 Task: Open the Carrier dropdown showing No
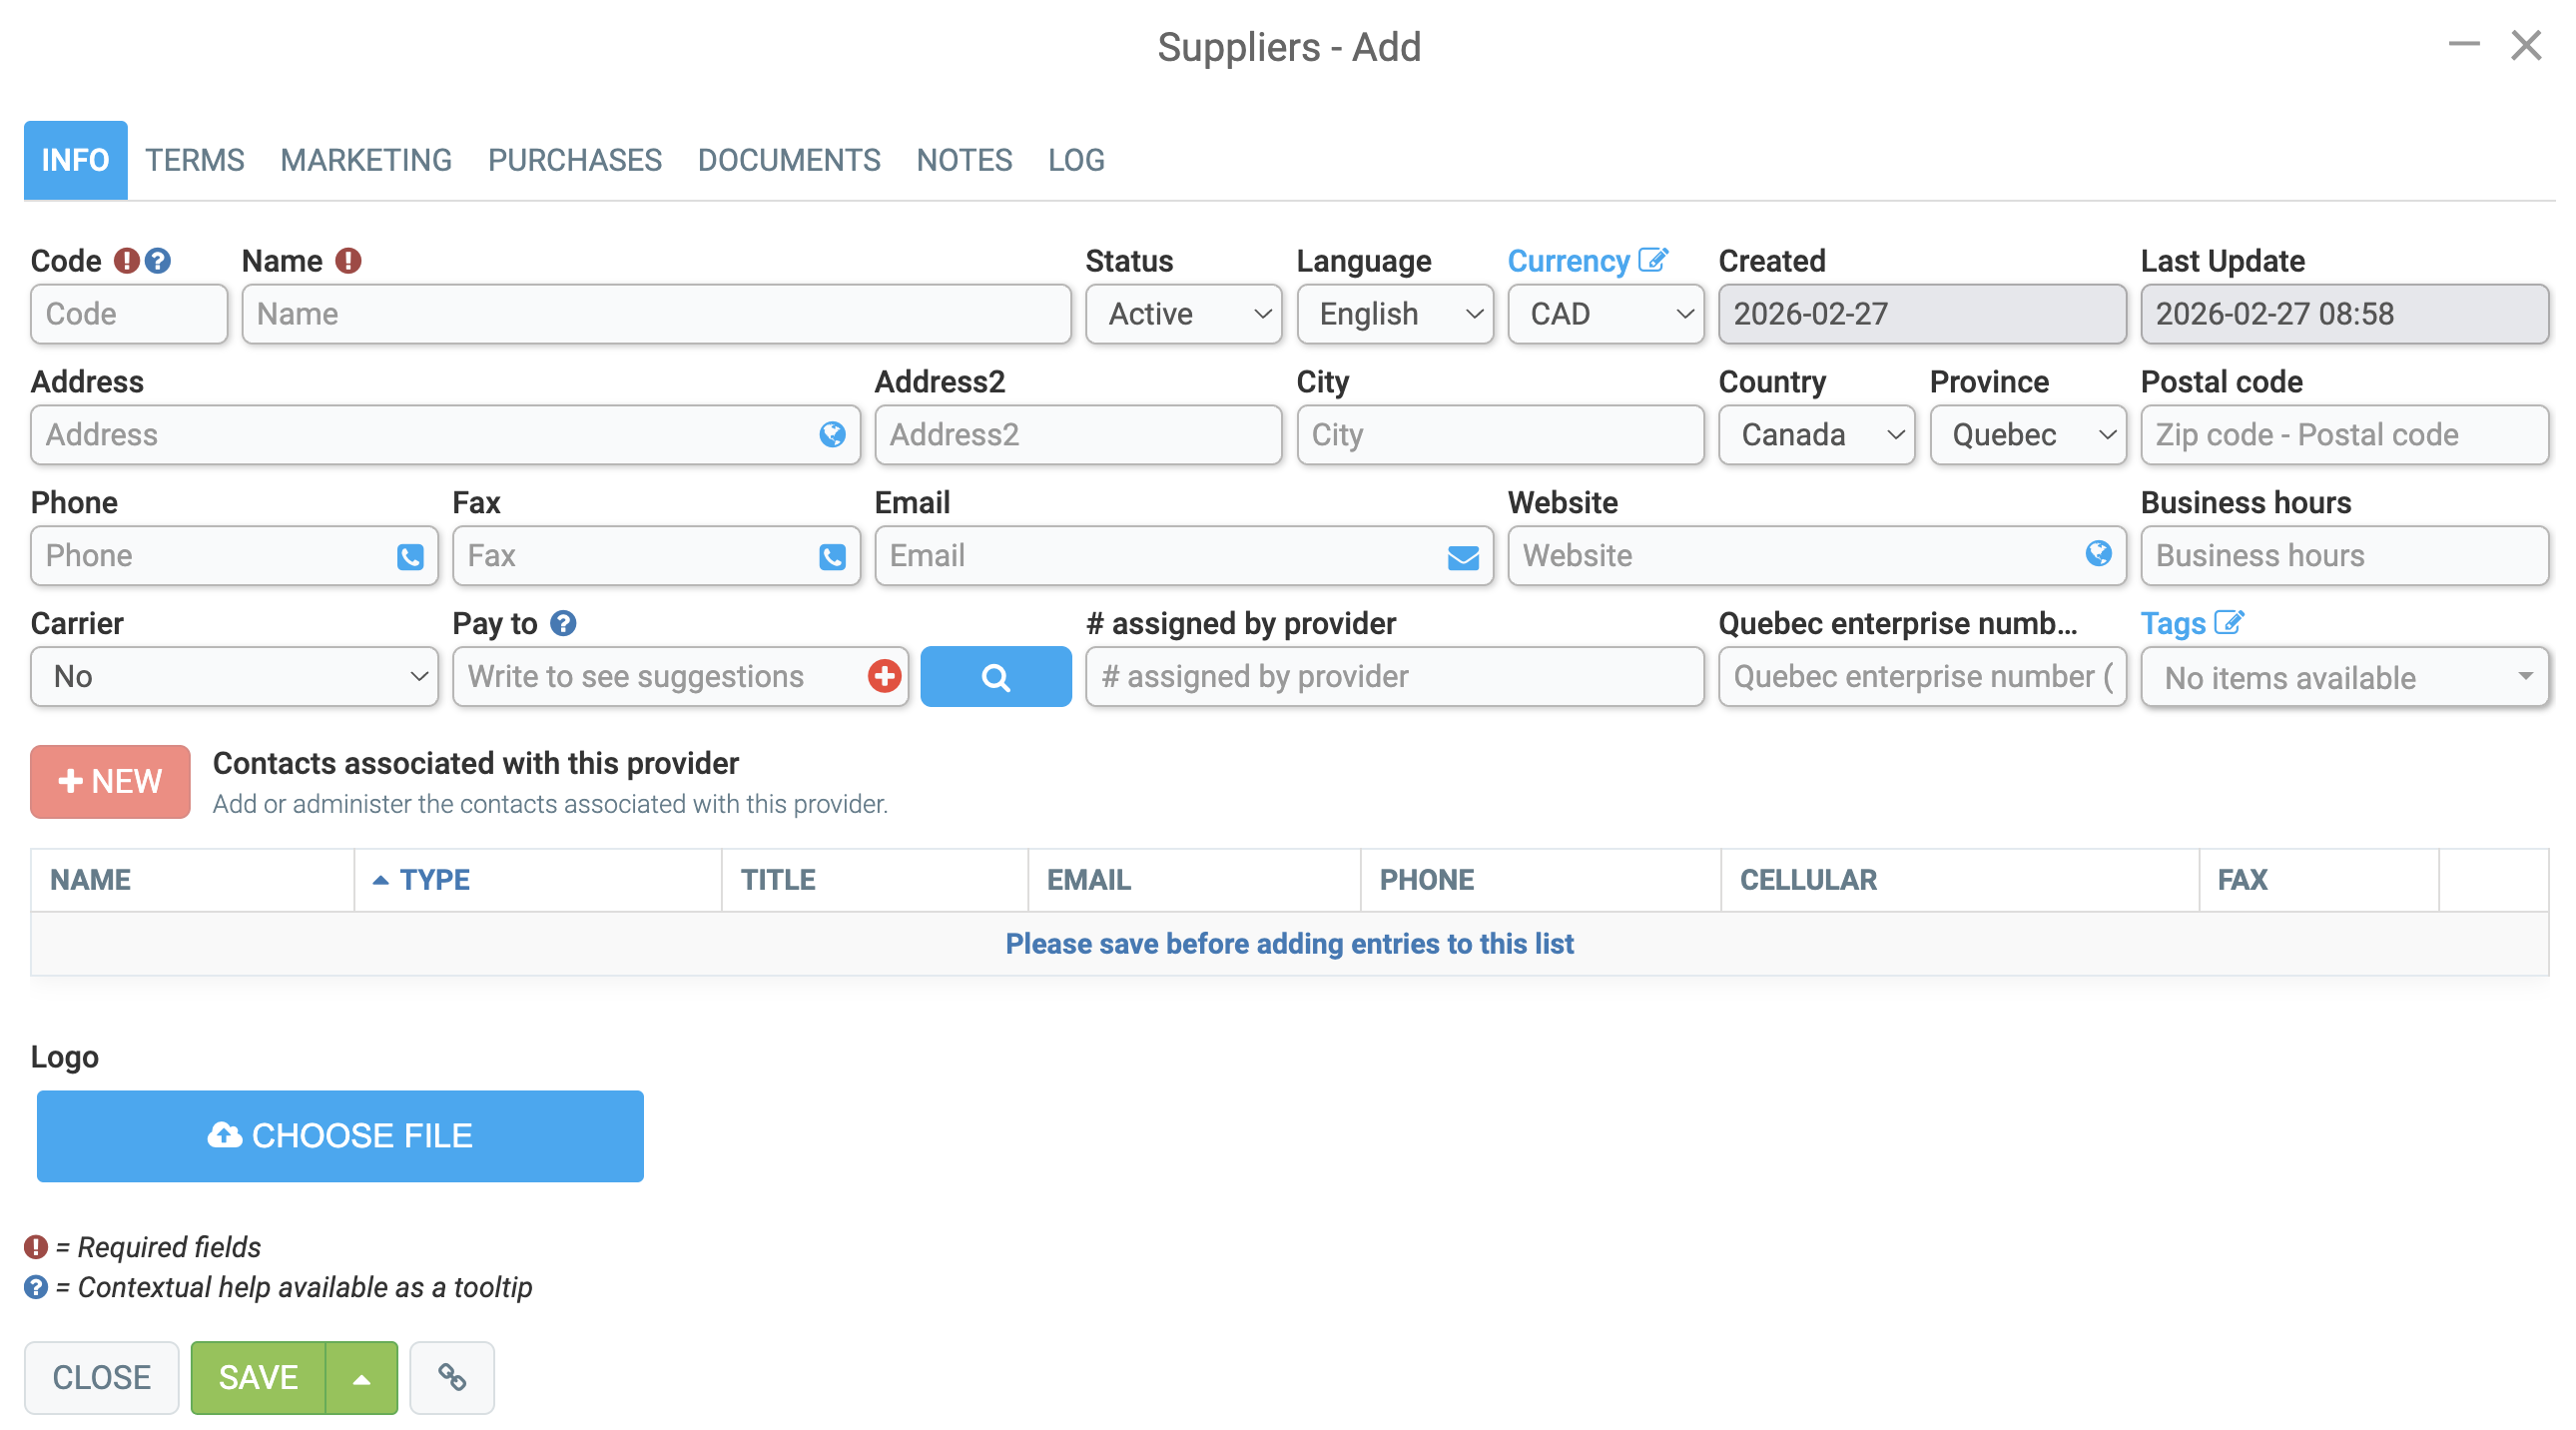pyautogui.click(x=234, y=677)
